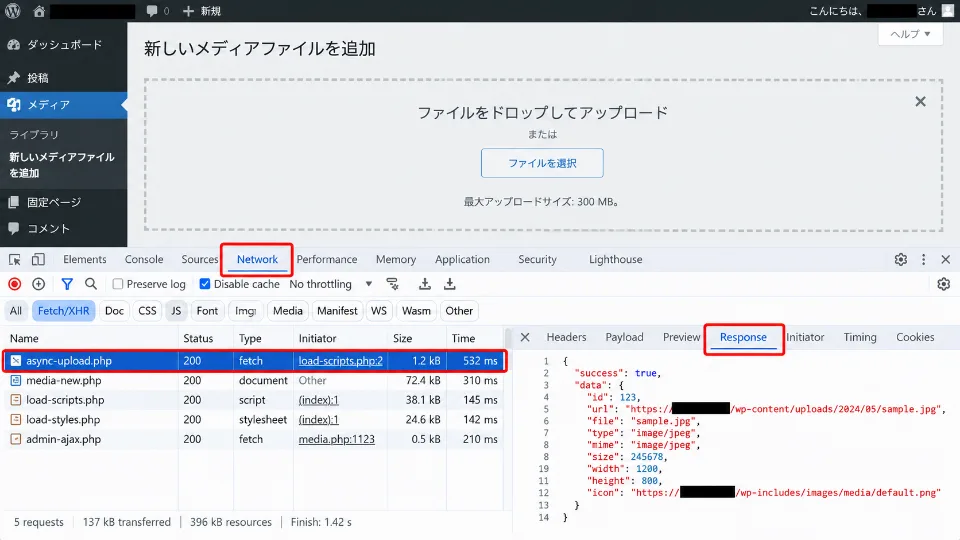The image size is (960, 540).
Task: Toggle the Doc filter chip
Action: (114, 311)
